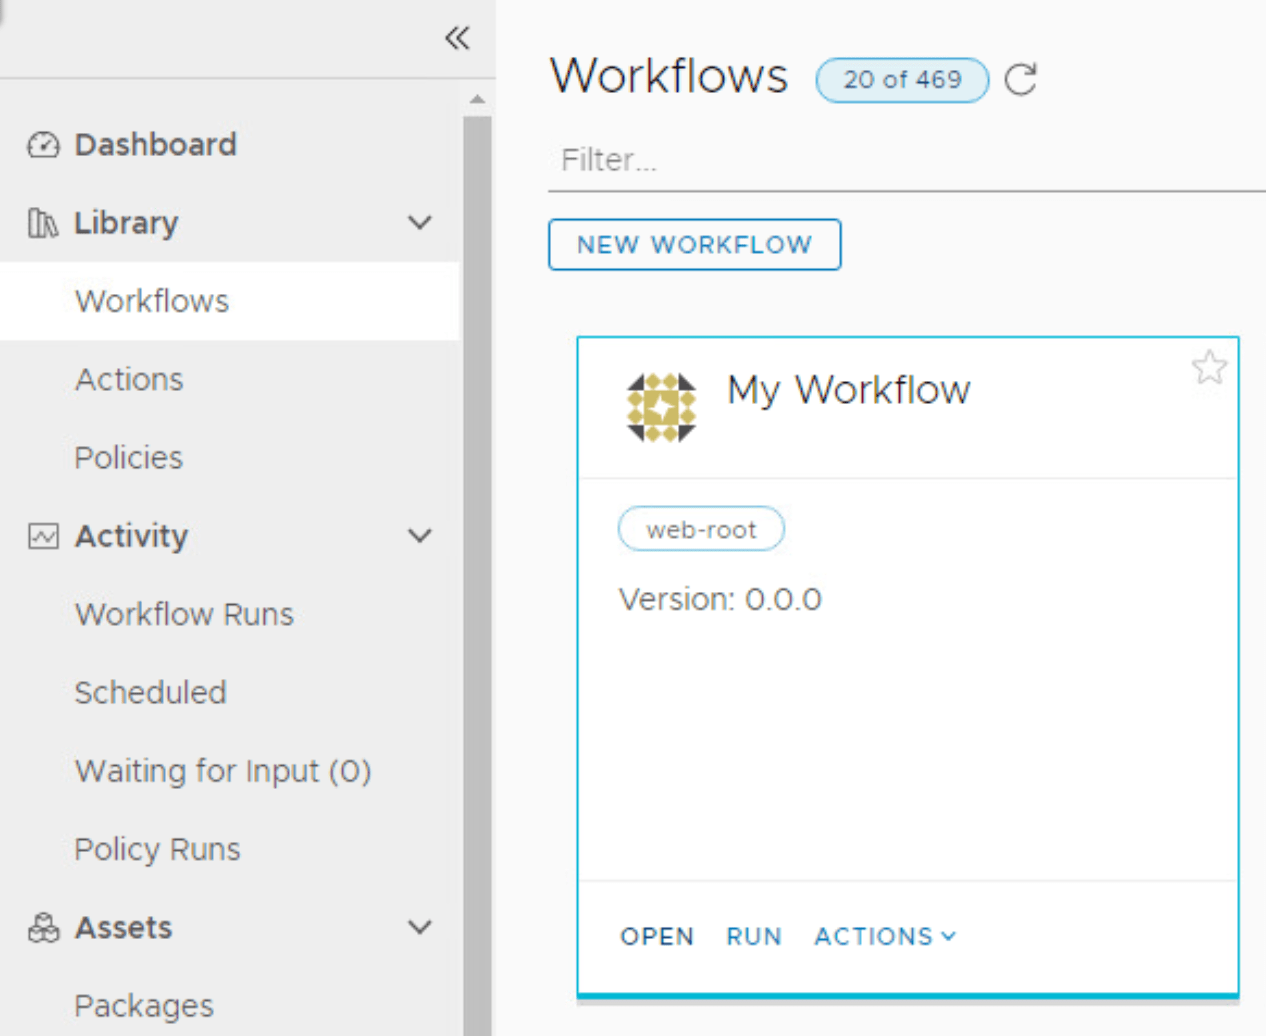Click the Dashboard gauge icon

coord(43,145)
